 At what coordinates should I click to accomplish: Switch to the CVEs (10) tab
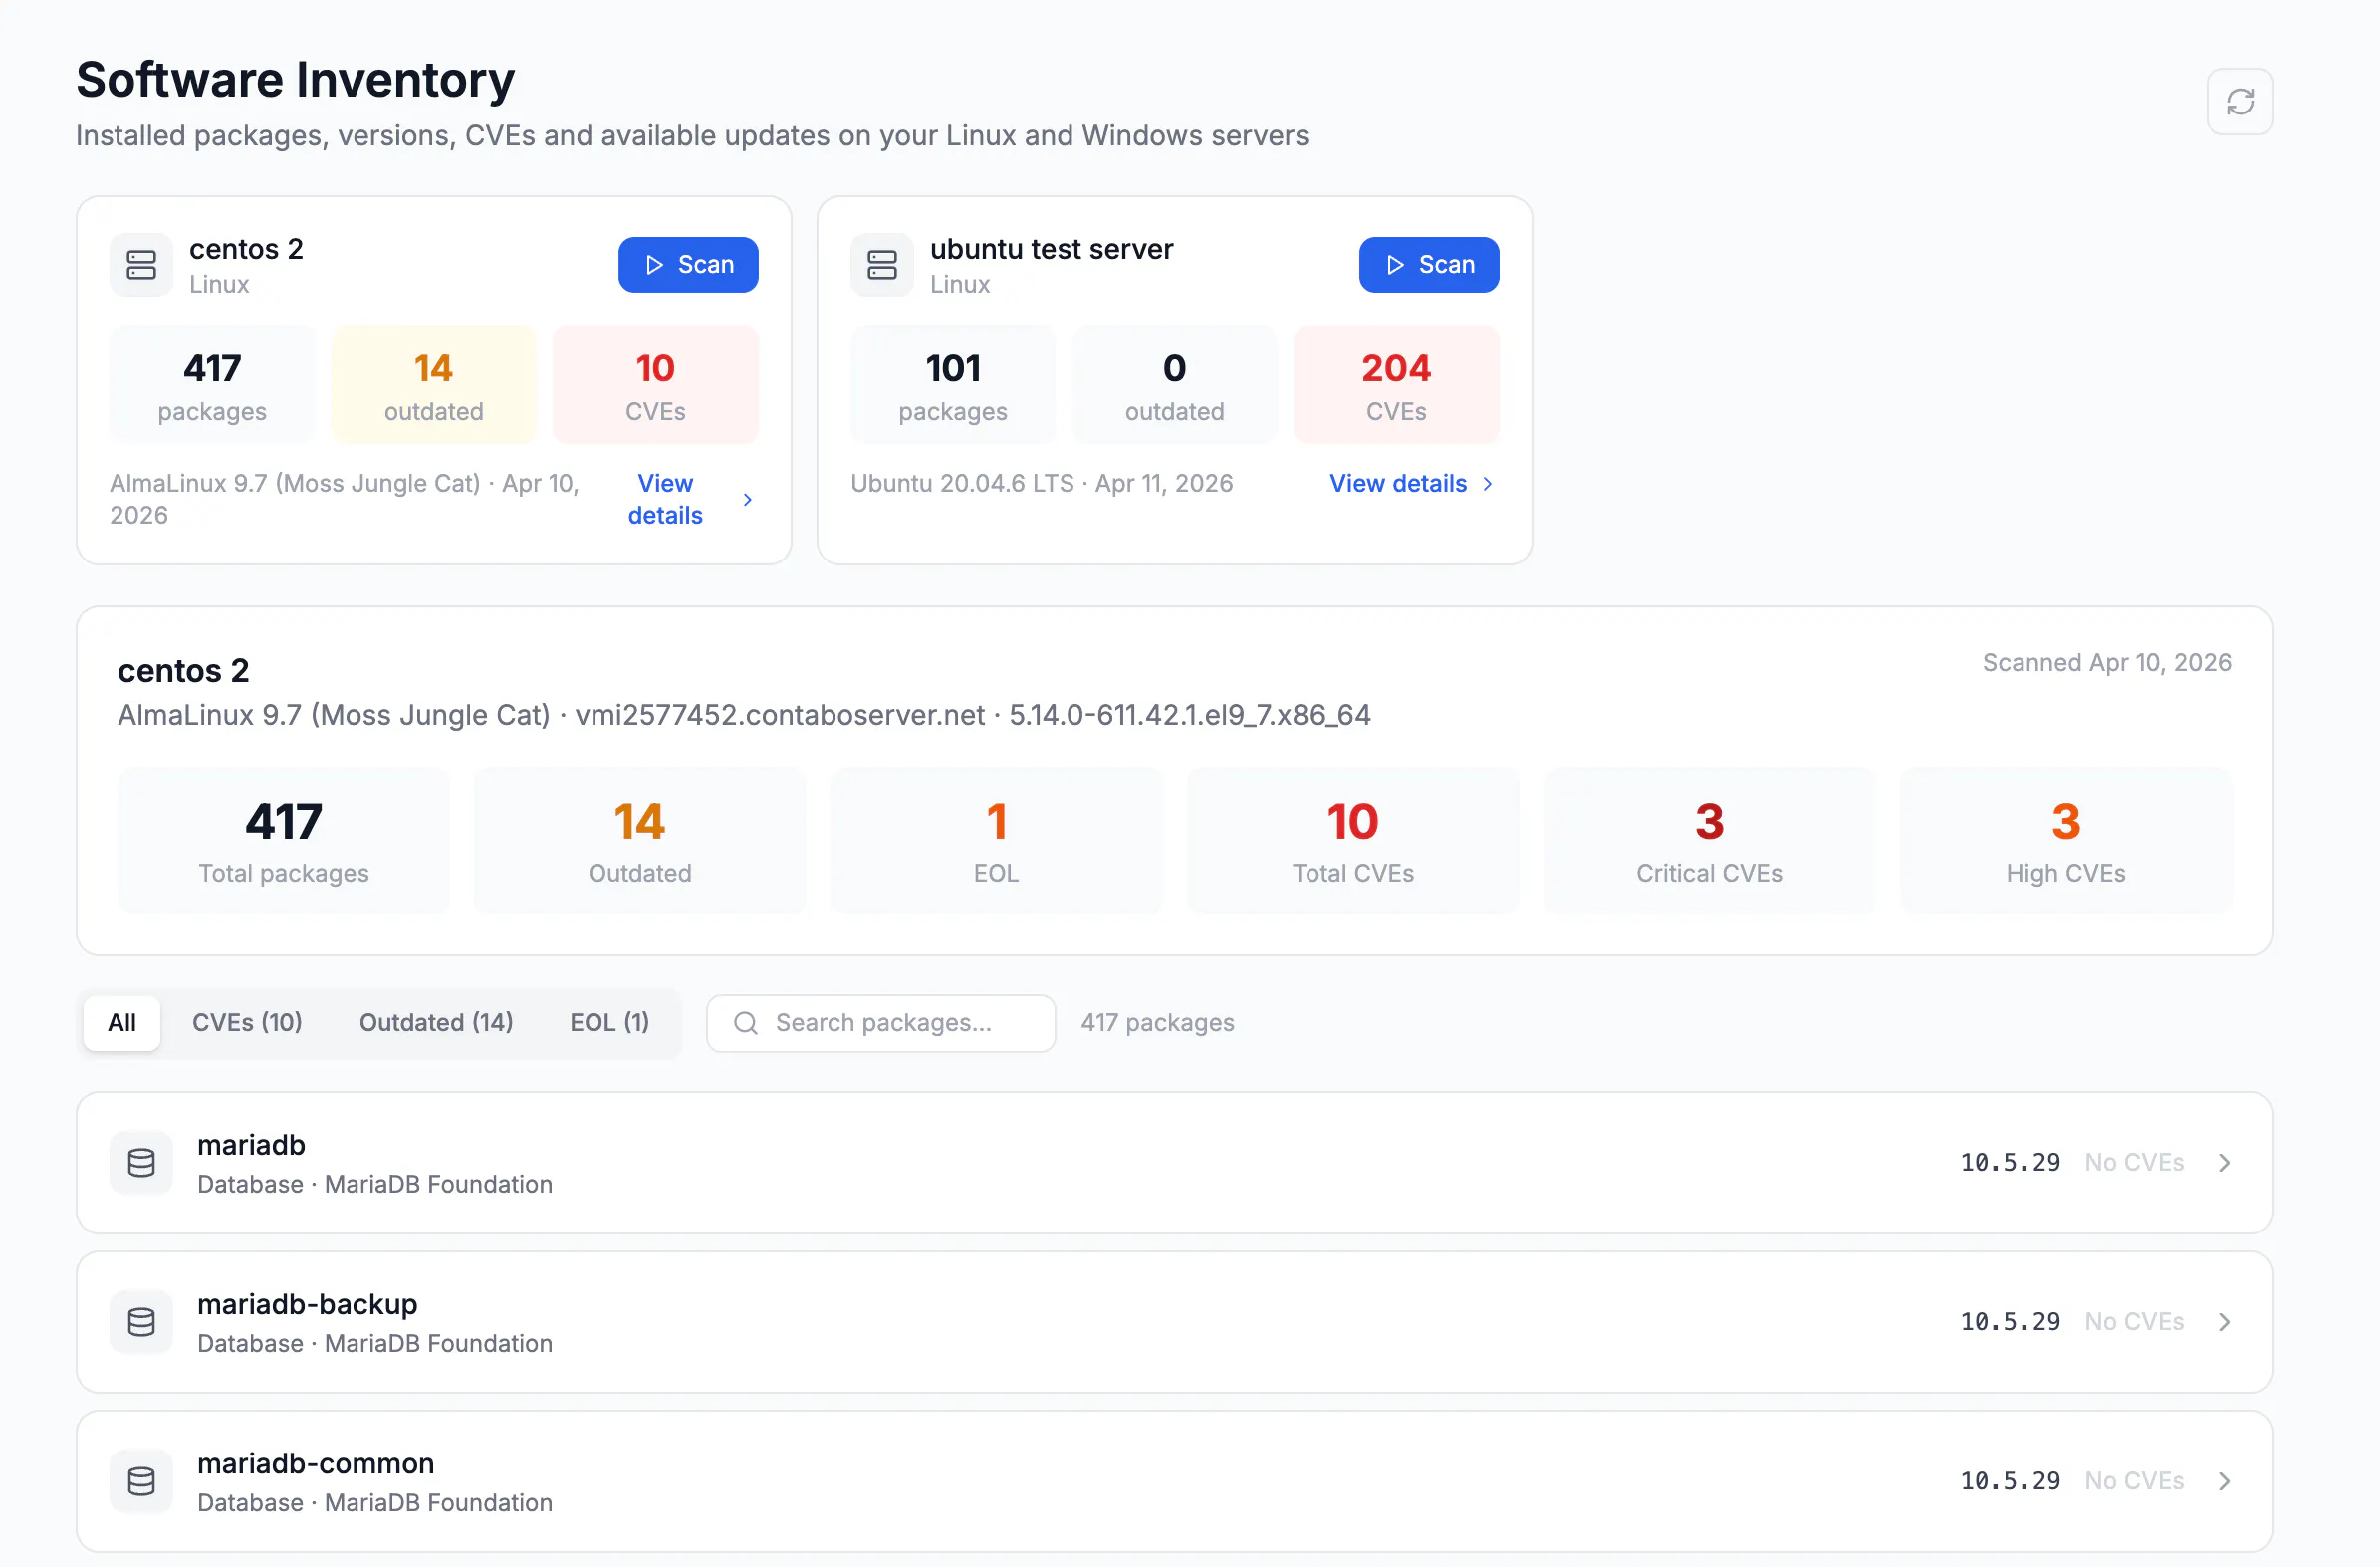point(247,1023)
